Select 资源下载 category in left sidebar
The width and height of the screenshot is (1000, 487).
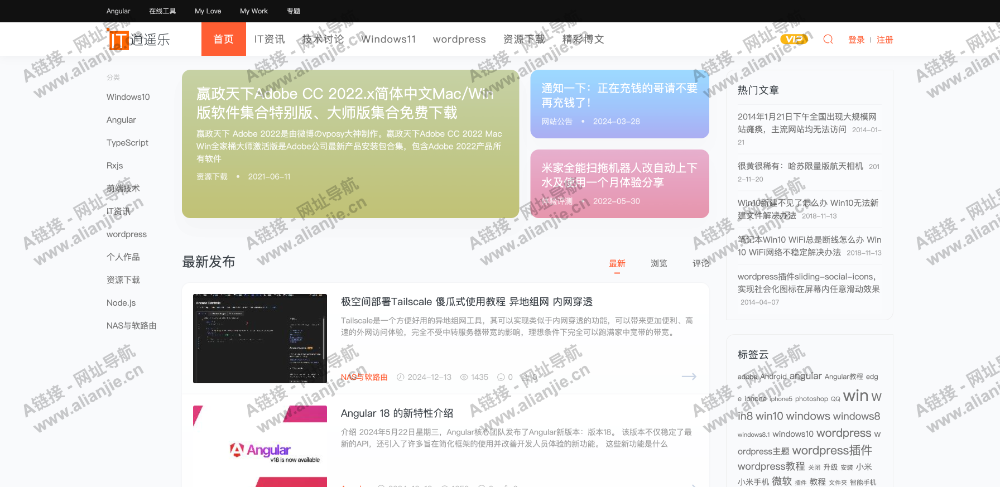pos(123,280)
